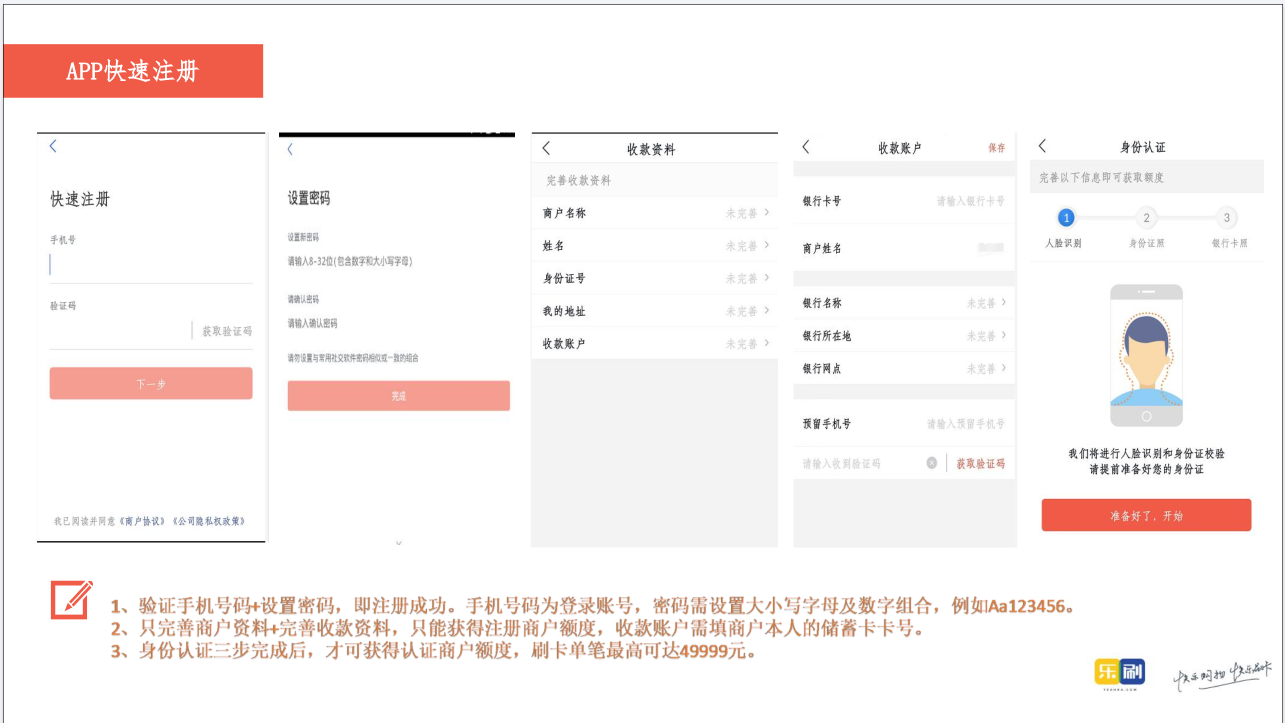Select step 2 身份证照 circle
This screenshot has width=1285, height=723.
[1146, 218]
